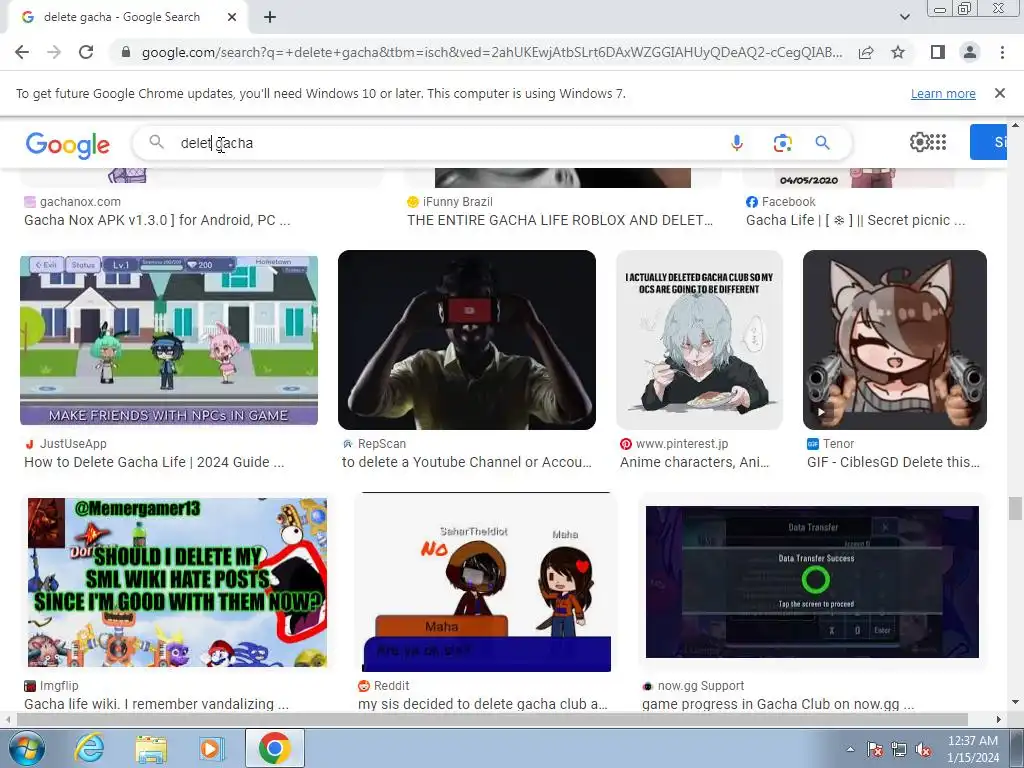Image resolution: width=1024 pixels, height=768 pixels.
Task: Launch Internet Explorer from the taskbar
Action: (x=89, y=748)
